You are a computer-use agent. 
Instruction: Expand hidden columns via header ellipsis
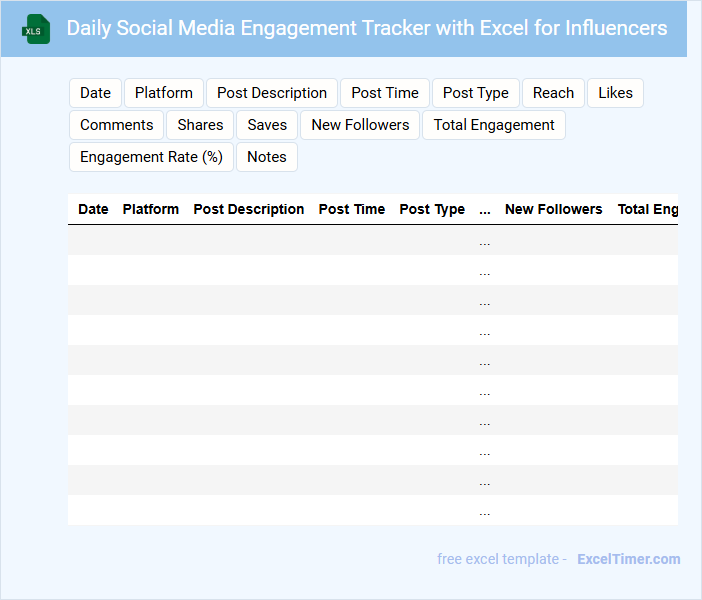(485, 210)
